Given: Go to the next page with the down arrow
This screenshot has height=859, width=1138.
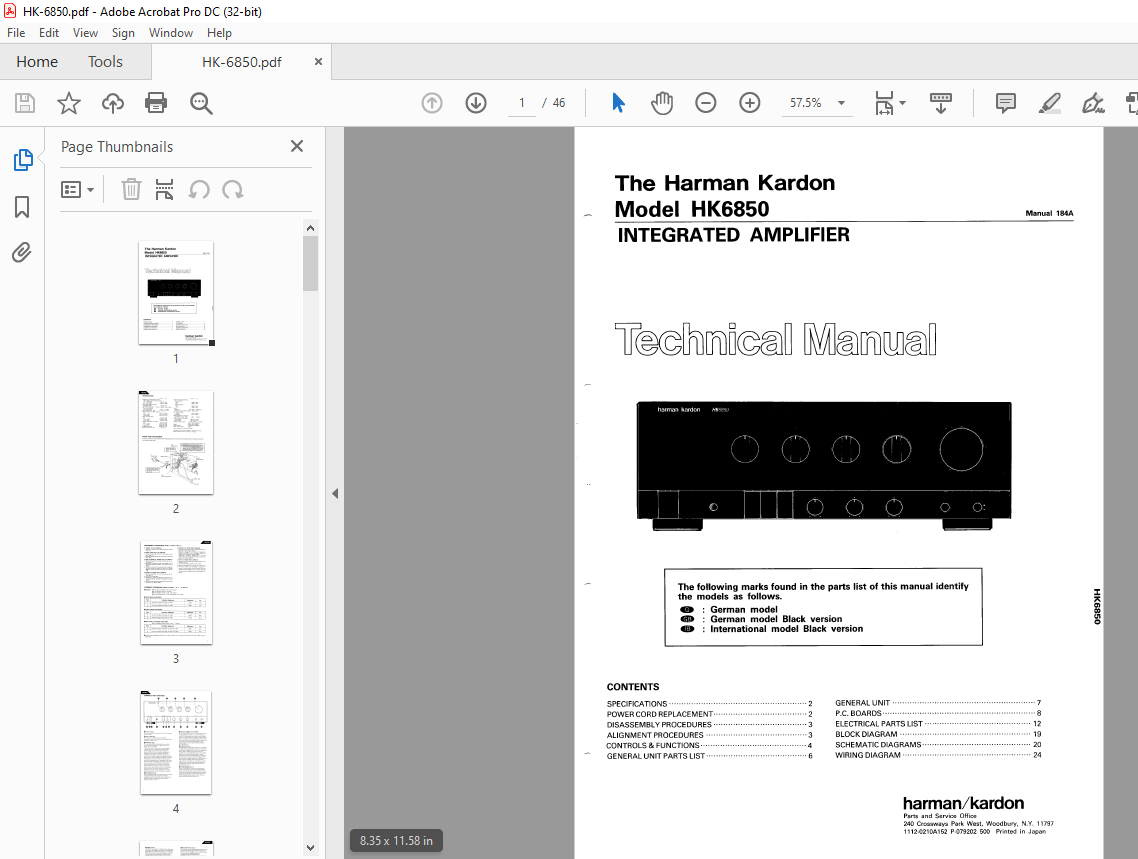Looking at the screenshot, I should coord(476,103).
